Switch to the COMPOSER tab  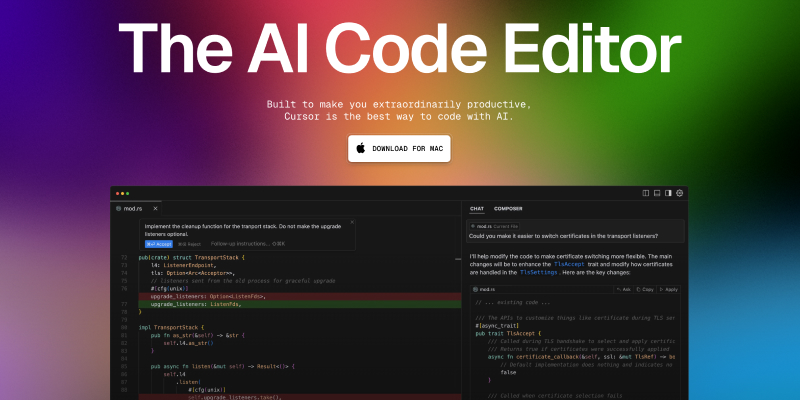click(x=508, y=209)
